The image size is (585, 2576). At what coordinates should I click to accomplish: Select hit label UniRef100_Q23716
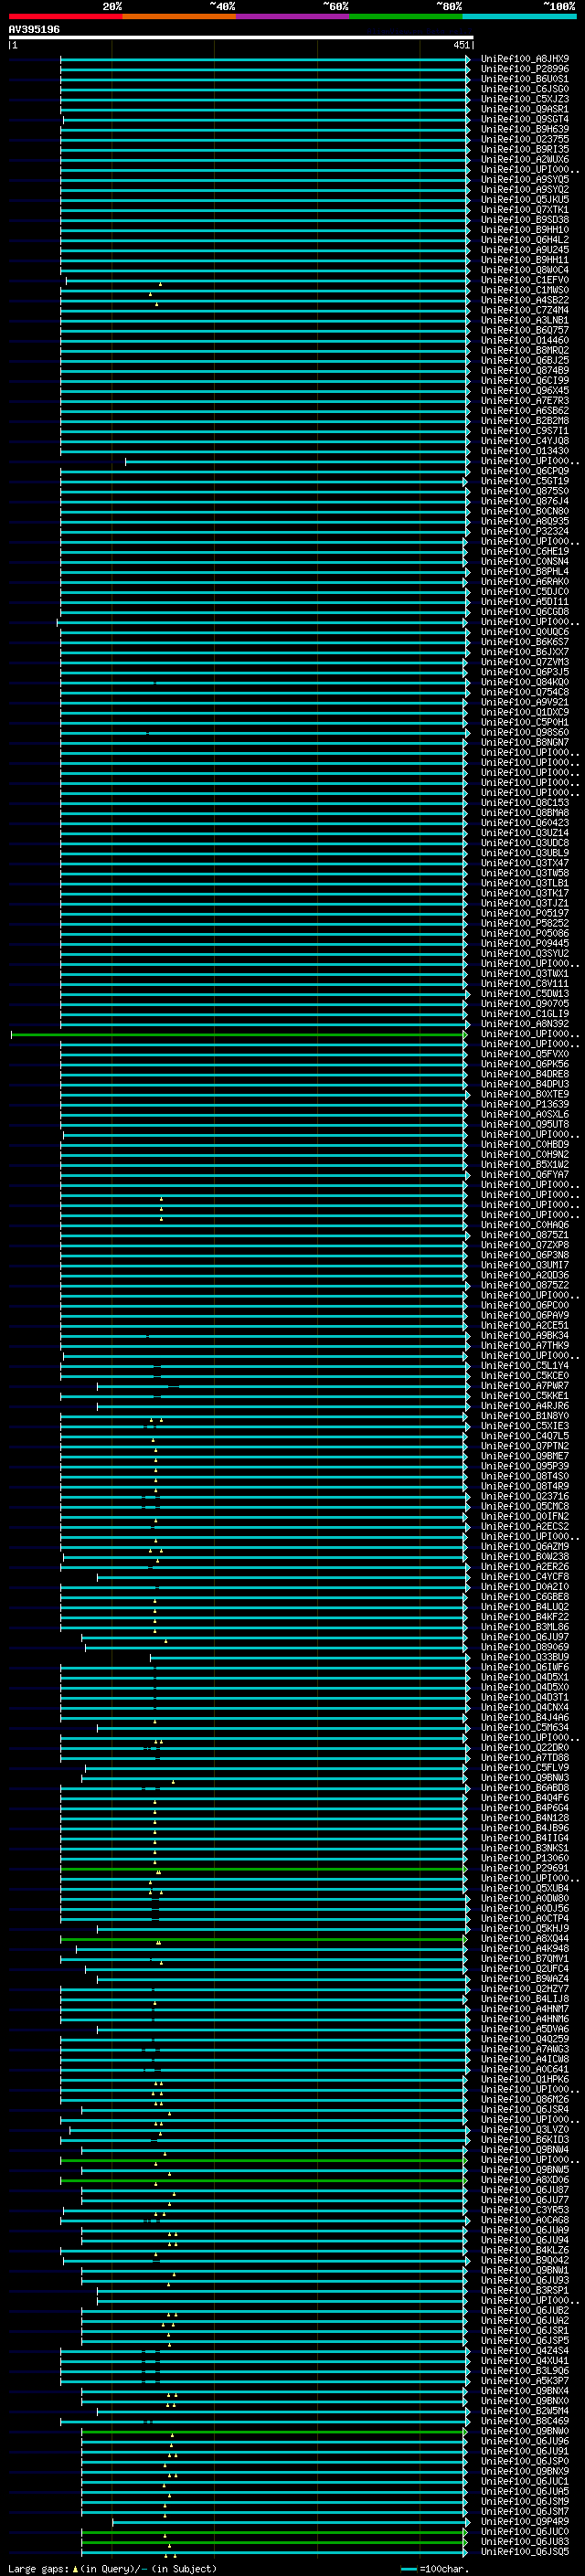tap(524, 1497)
